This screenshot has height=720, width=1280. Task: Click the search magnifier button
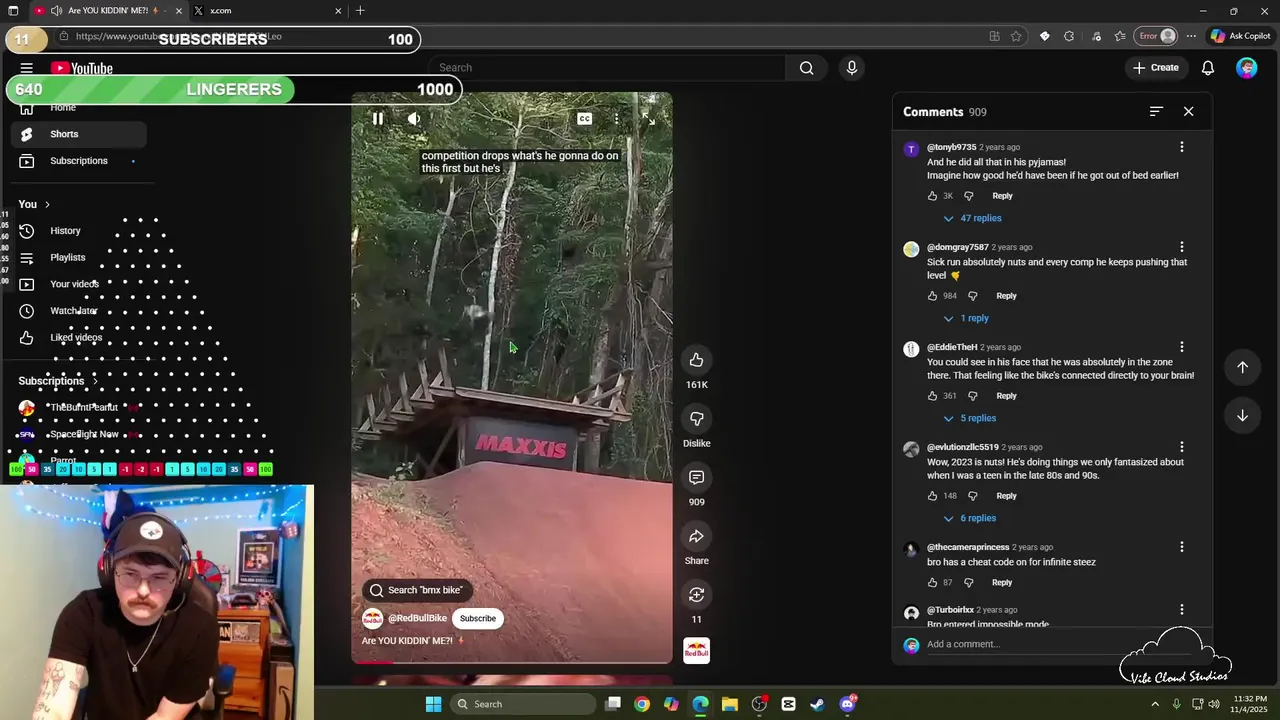coord(807,68)
